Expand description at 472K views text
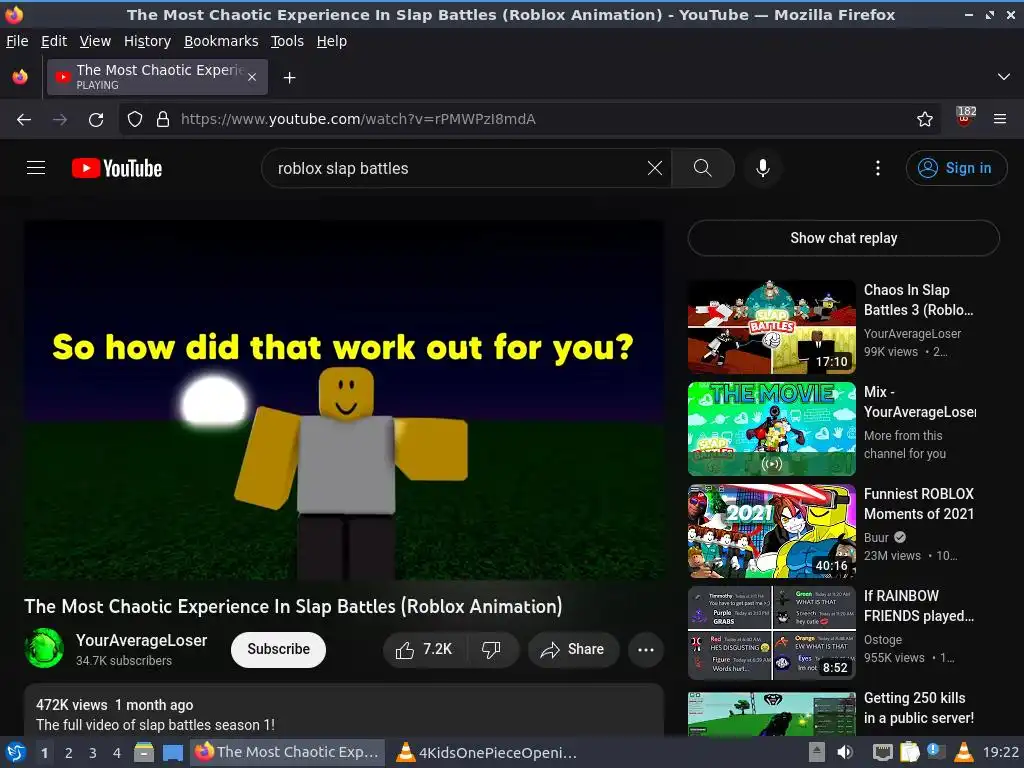The height and width of the screenshot is (768, 1024). click(x=72, y=705)
